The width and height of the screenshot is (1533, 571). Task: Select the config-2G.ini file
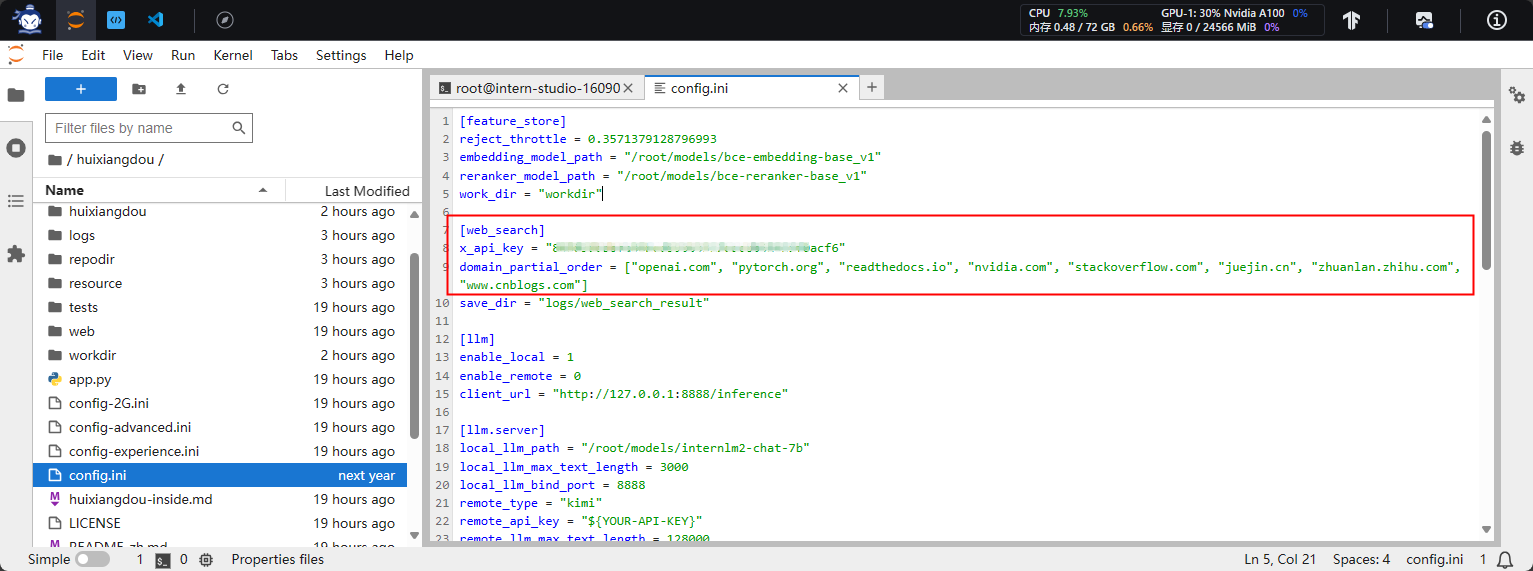[220, 403]
